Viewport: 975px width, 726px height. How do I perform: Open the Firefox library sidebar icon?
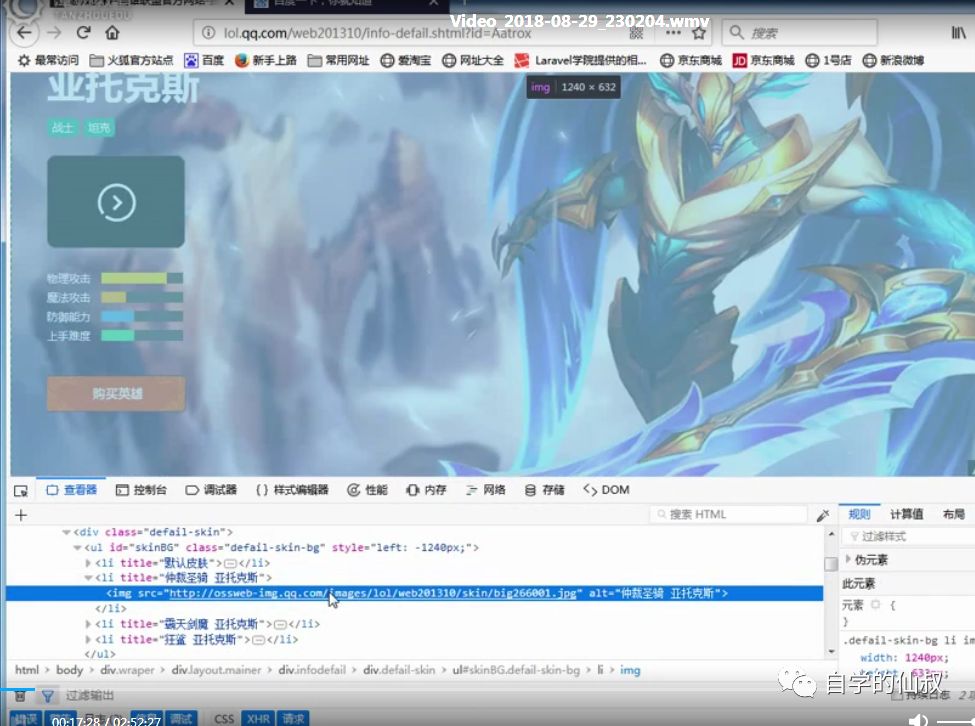pos(958,33)
